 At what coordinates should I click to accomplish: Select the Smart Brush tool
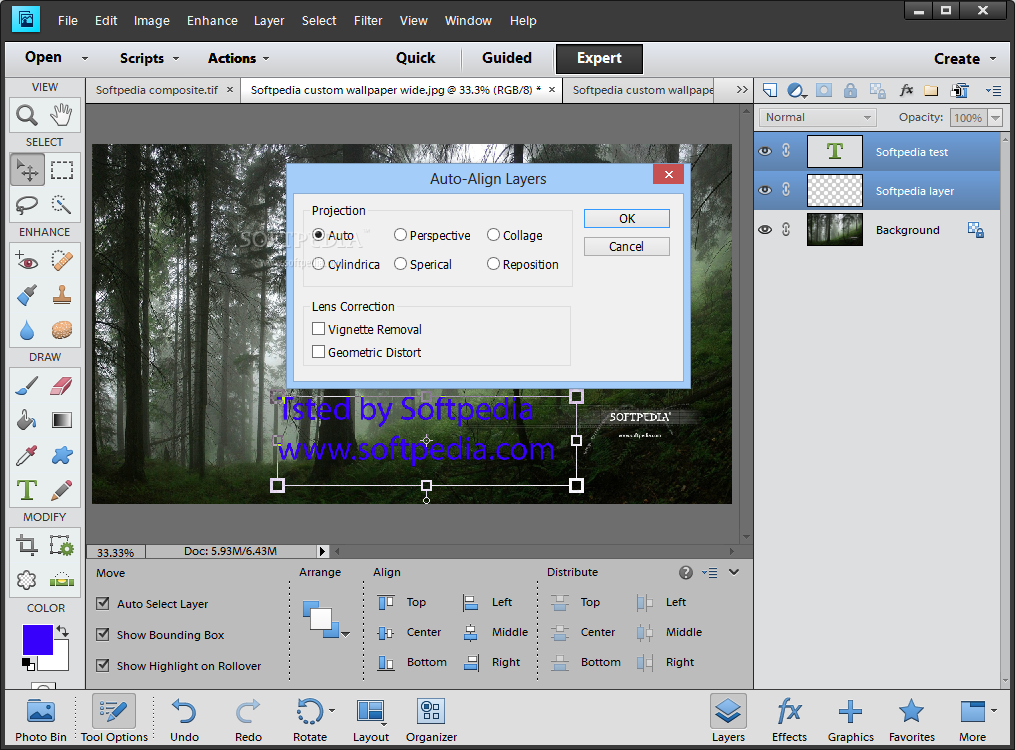point(27,296)
